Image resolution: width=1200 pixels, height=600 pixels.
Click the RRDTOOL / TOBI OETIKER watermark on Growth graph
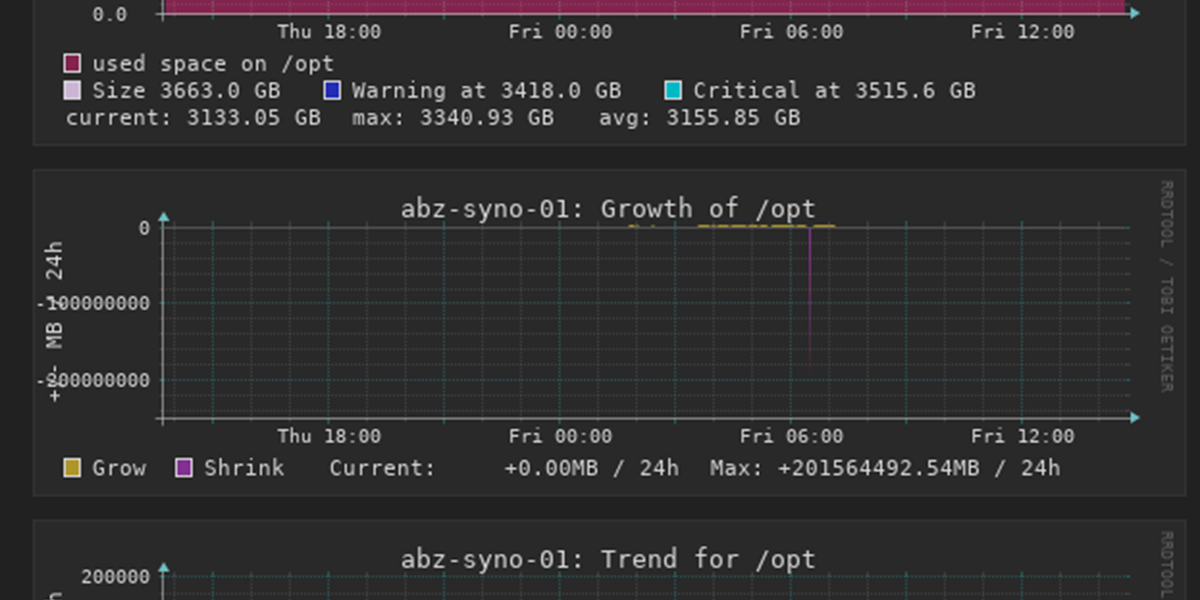(1165, 287)
